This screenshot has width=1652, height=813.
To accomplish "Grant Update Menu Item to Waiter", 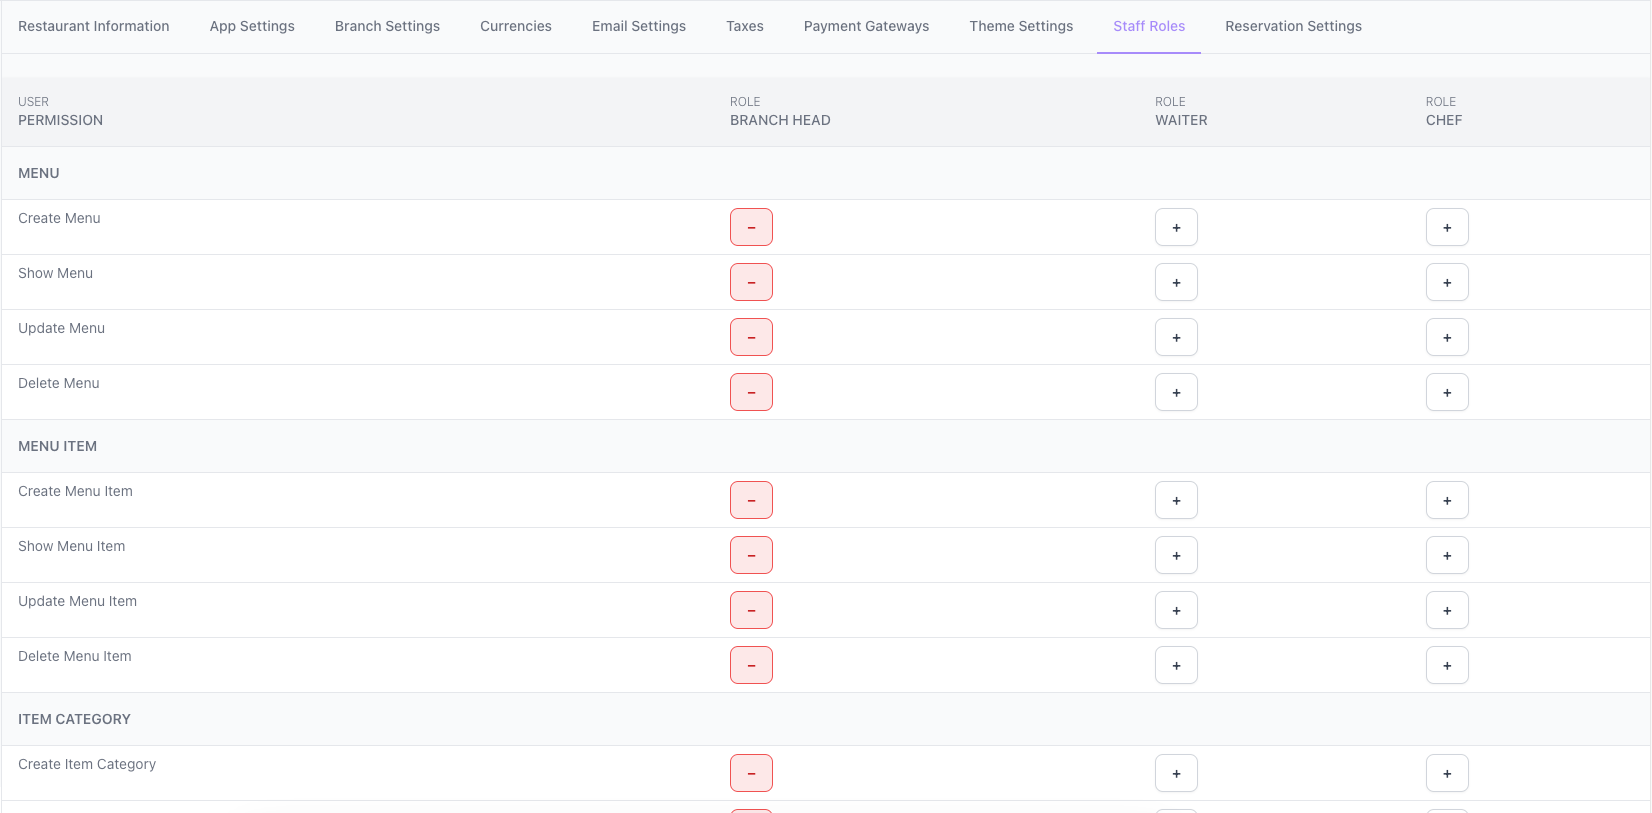I will coord(1176,610).
